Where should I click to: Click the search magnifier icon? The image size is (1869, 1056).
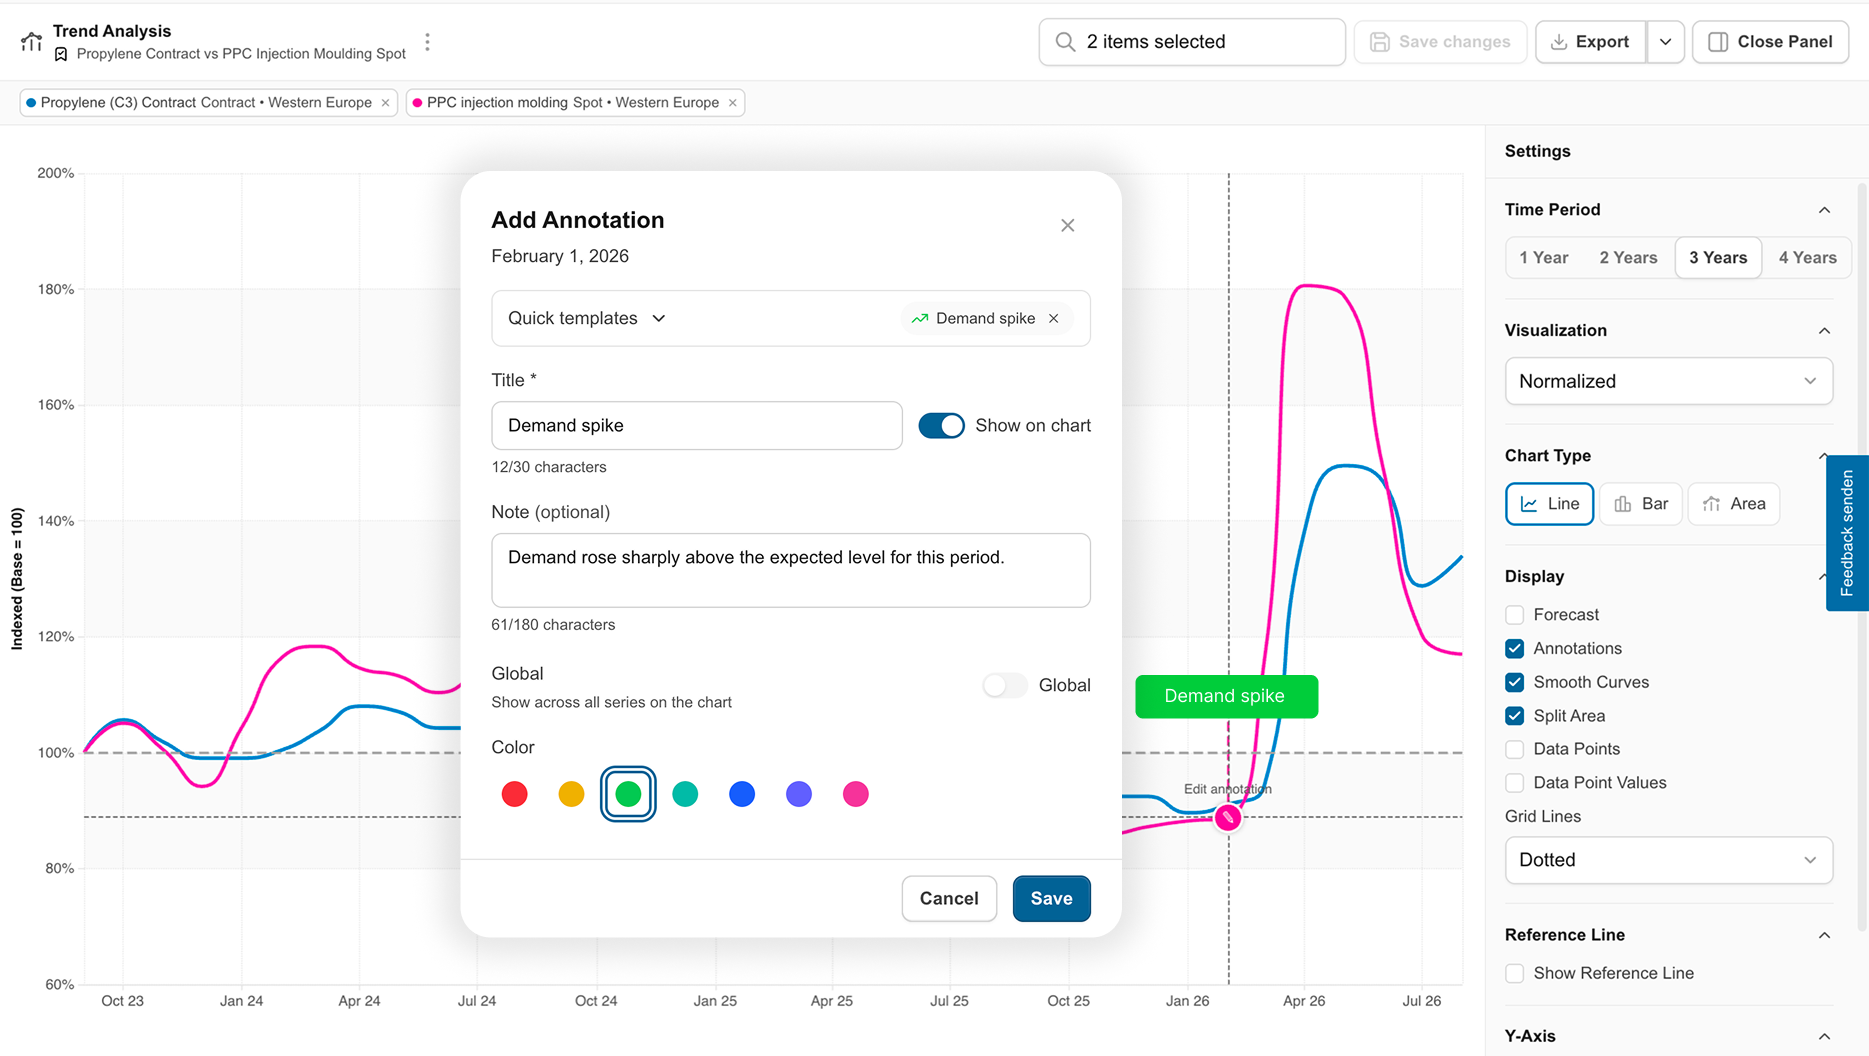(x=1065, y=42)
